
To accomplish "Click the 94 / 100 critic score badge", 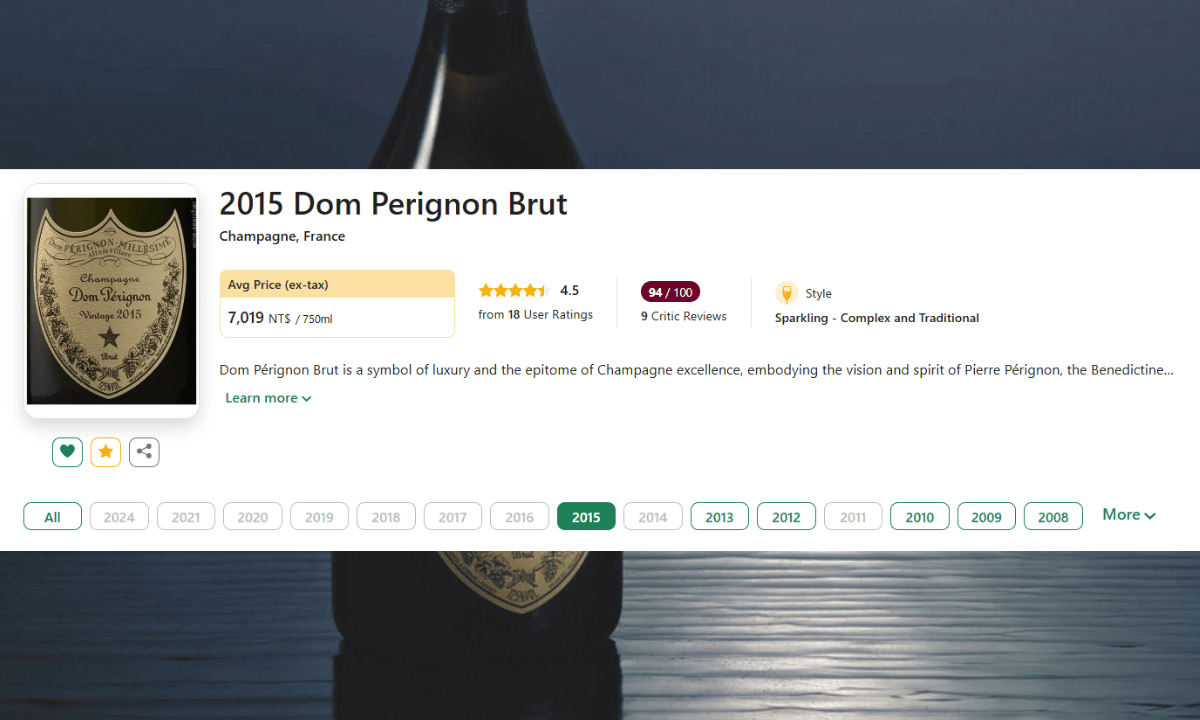I will click(x=670, y=292).
